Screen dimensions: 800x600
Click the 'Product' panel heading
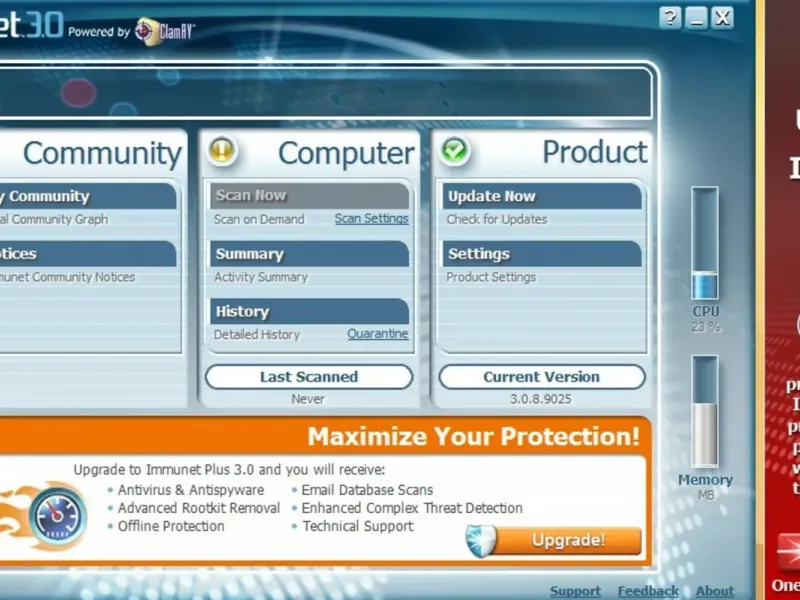(595, 152)
